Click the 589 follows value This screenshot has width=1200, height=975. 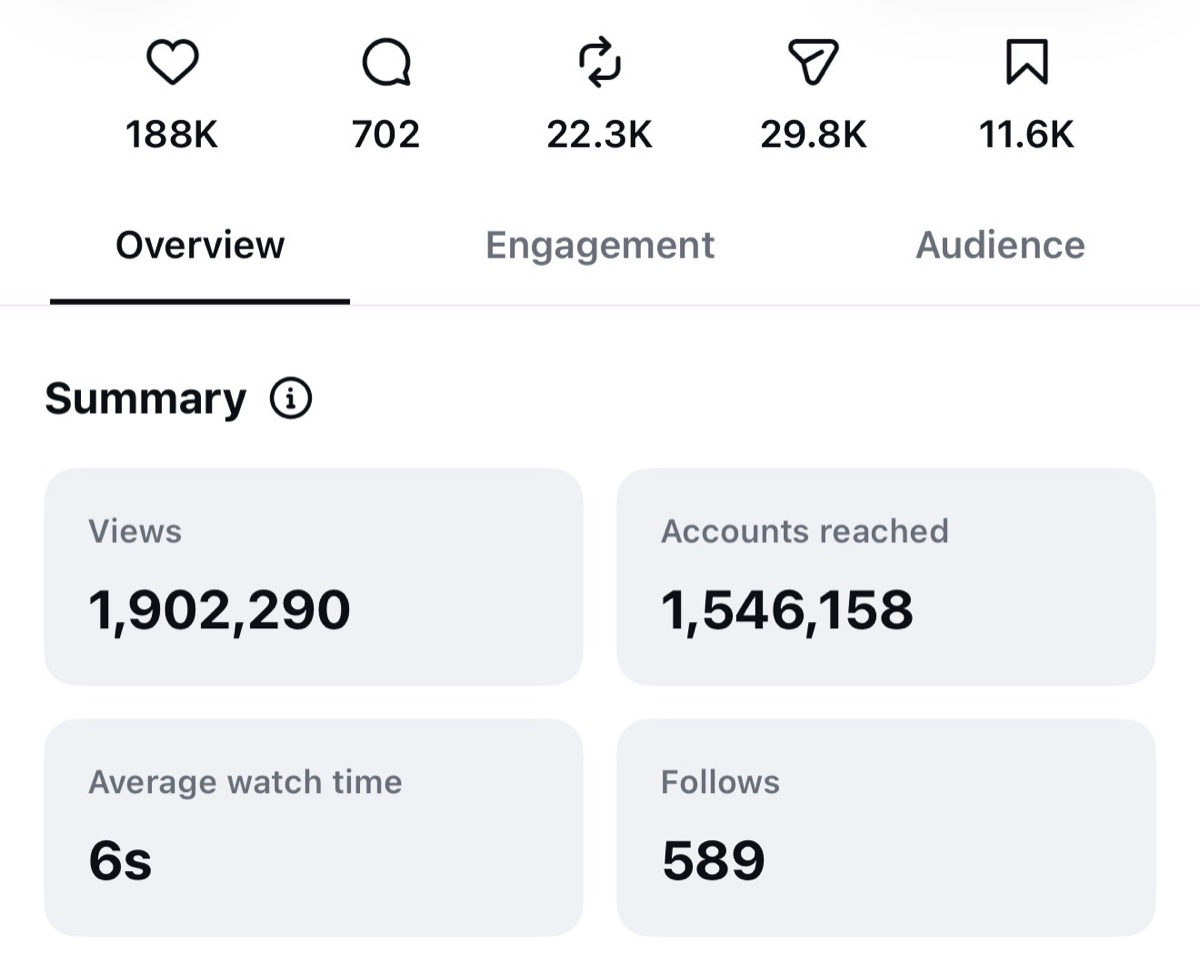(714, 861)
